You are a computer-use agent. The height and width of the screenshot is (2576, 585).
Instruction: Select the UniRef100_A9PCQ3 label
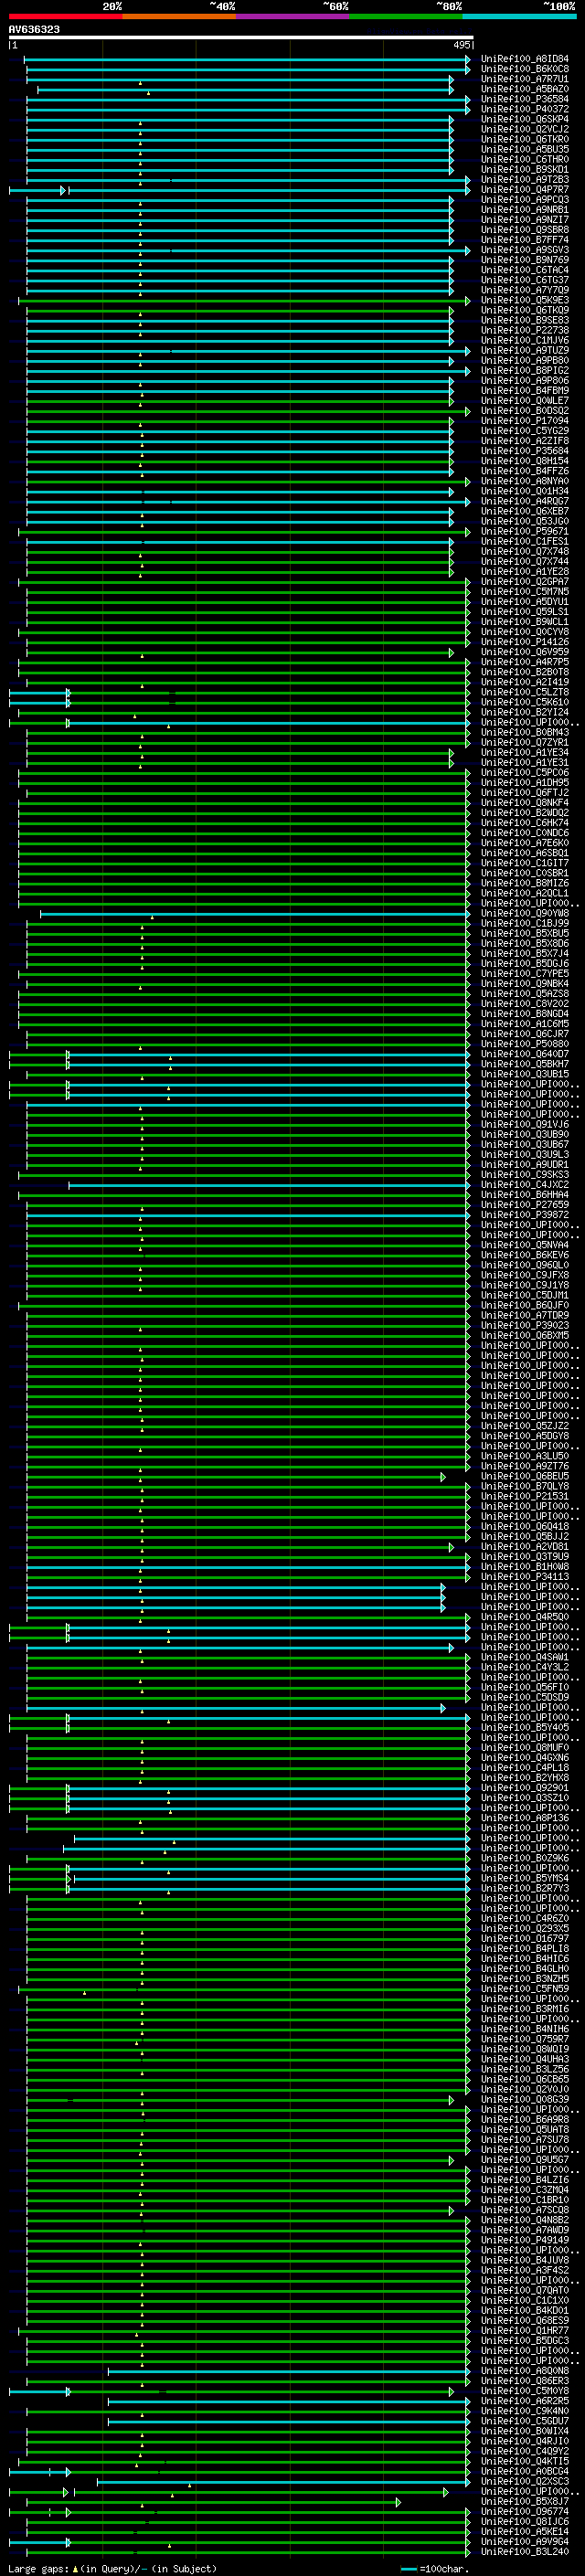pyautogui.click(x=524, y=200)
